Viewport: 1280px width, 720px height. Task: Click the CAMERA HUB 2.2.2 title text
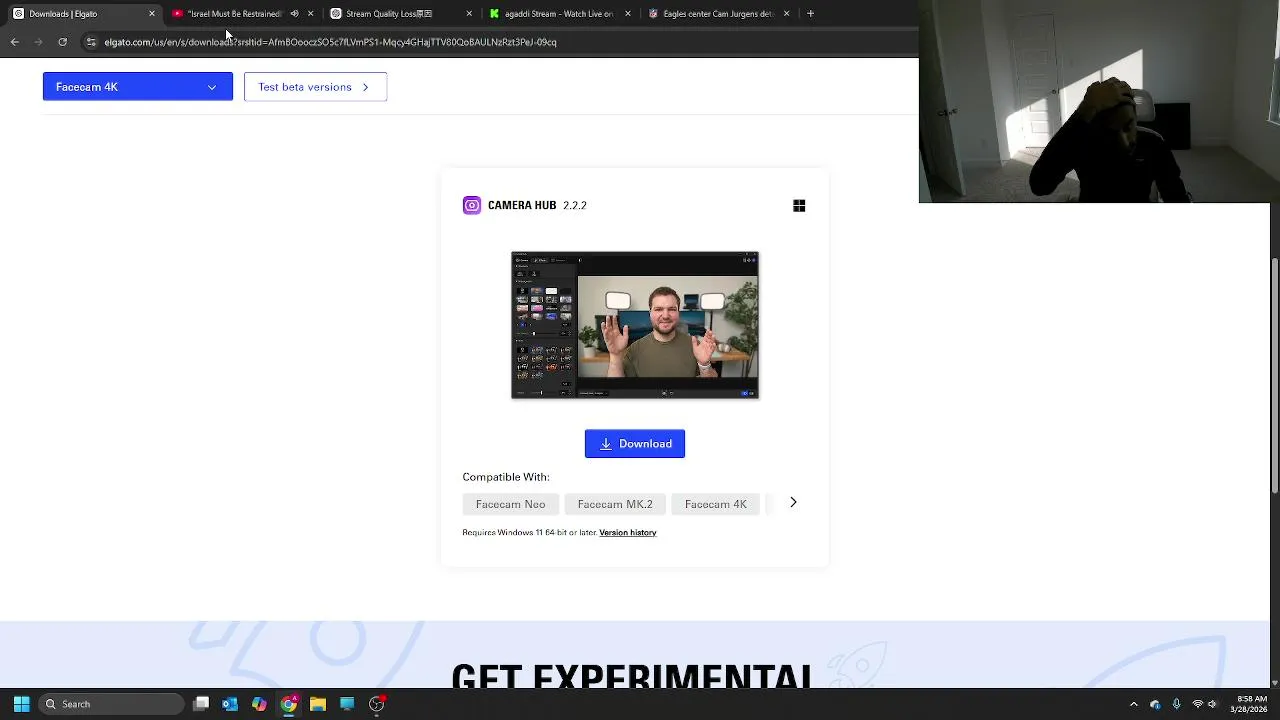coord(537,206)
